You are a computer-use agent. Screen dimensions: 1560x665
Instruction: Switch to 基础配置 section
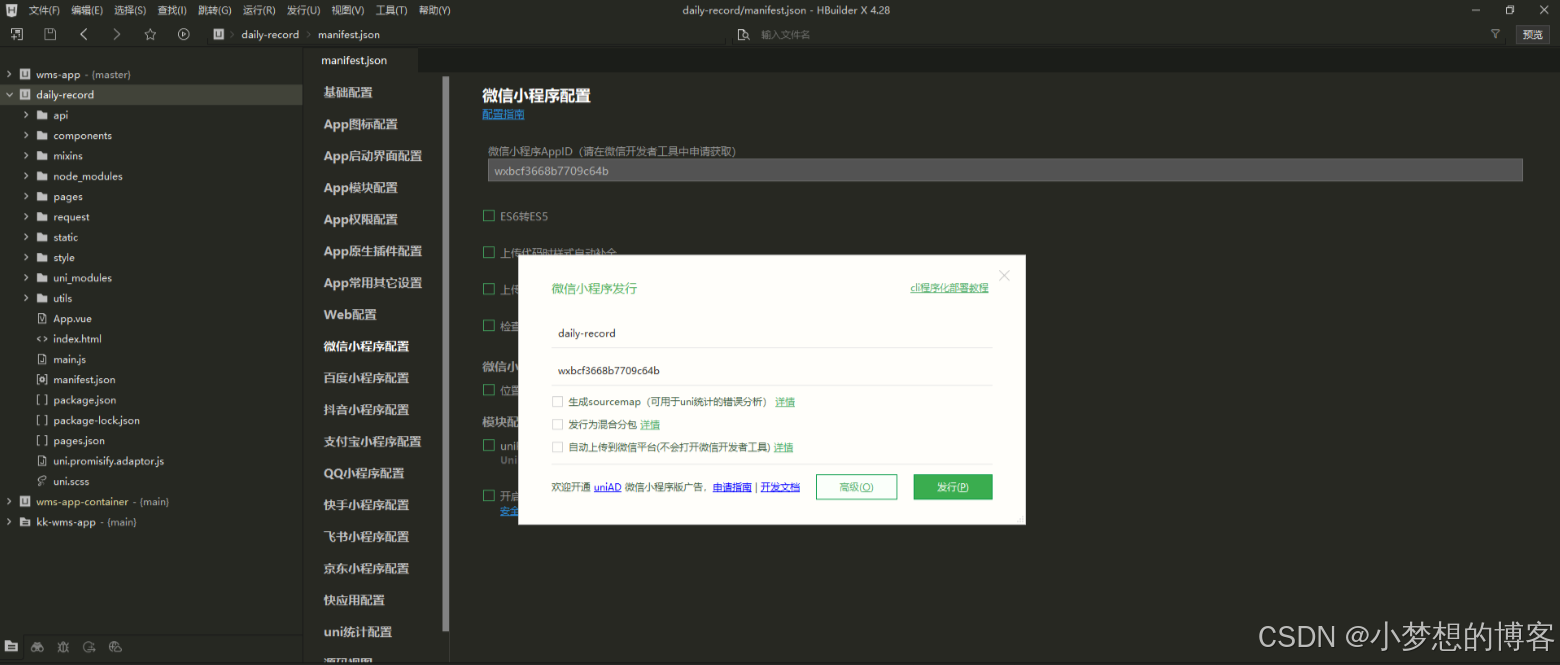coord(348,92)
